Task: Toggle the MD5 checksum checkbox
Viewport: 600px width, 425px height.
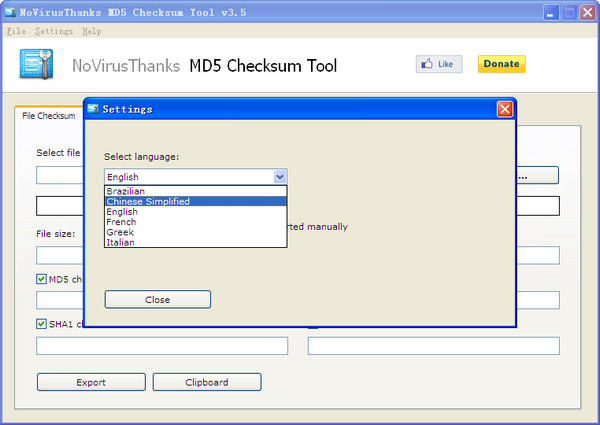Action: [x=41, y=279]
